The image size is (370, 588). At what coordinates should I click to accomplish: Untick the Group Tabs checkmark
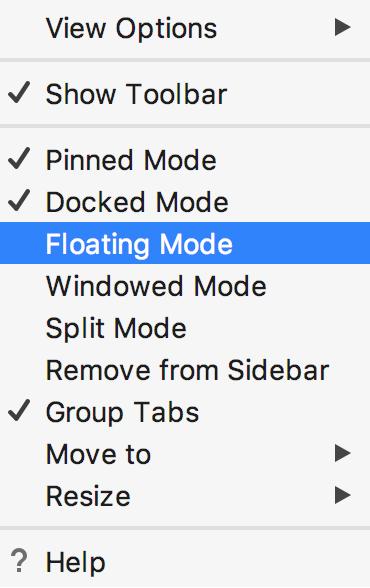pyautogui.click(x=19, y=411)
